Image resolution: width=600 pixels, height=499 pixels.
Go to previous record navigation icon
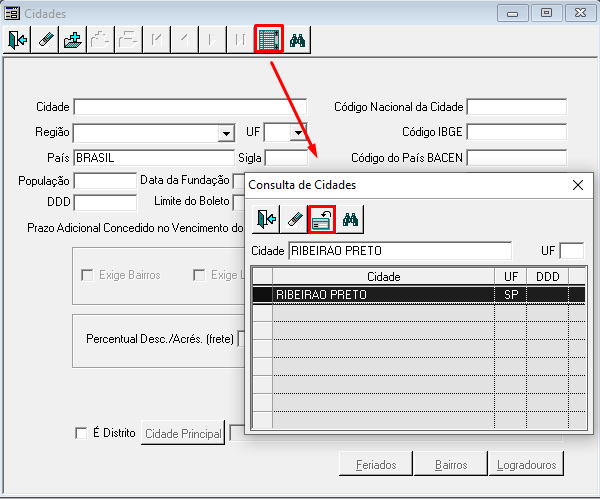click(184, 39)
